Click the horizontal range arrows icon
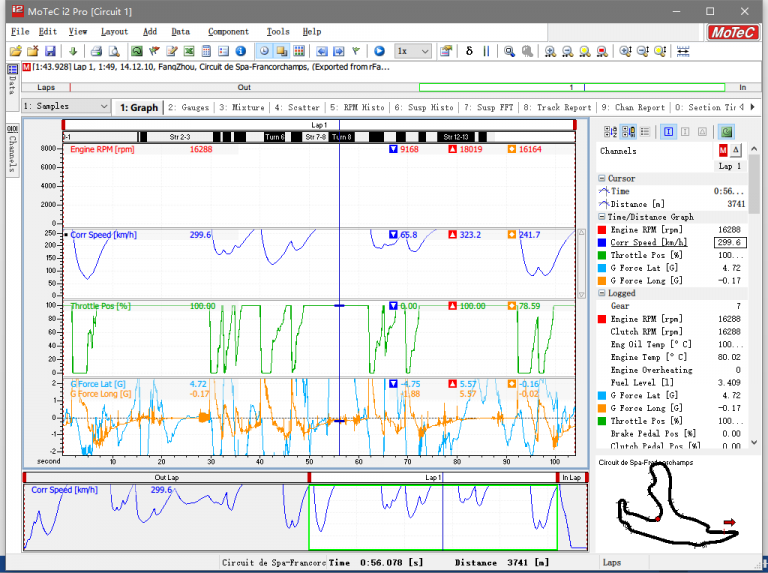768x573 pixels. coord(683,51)
